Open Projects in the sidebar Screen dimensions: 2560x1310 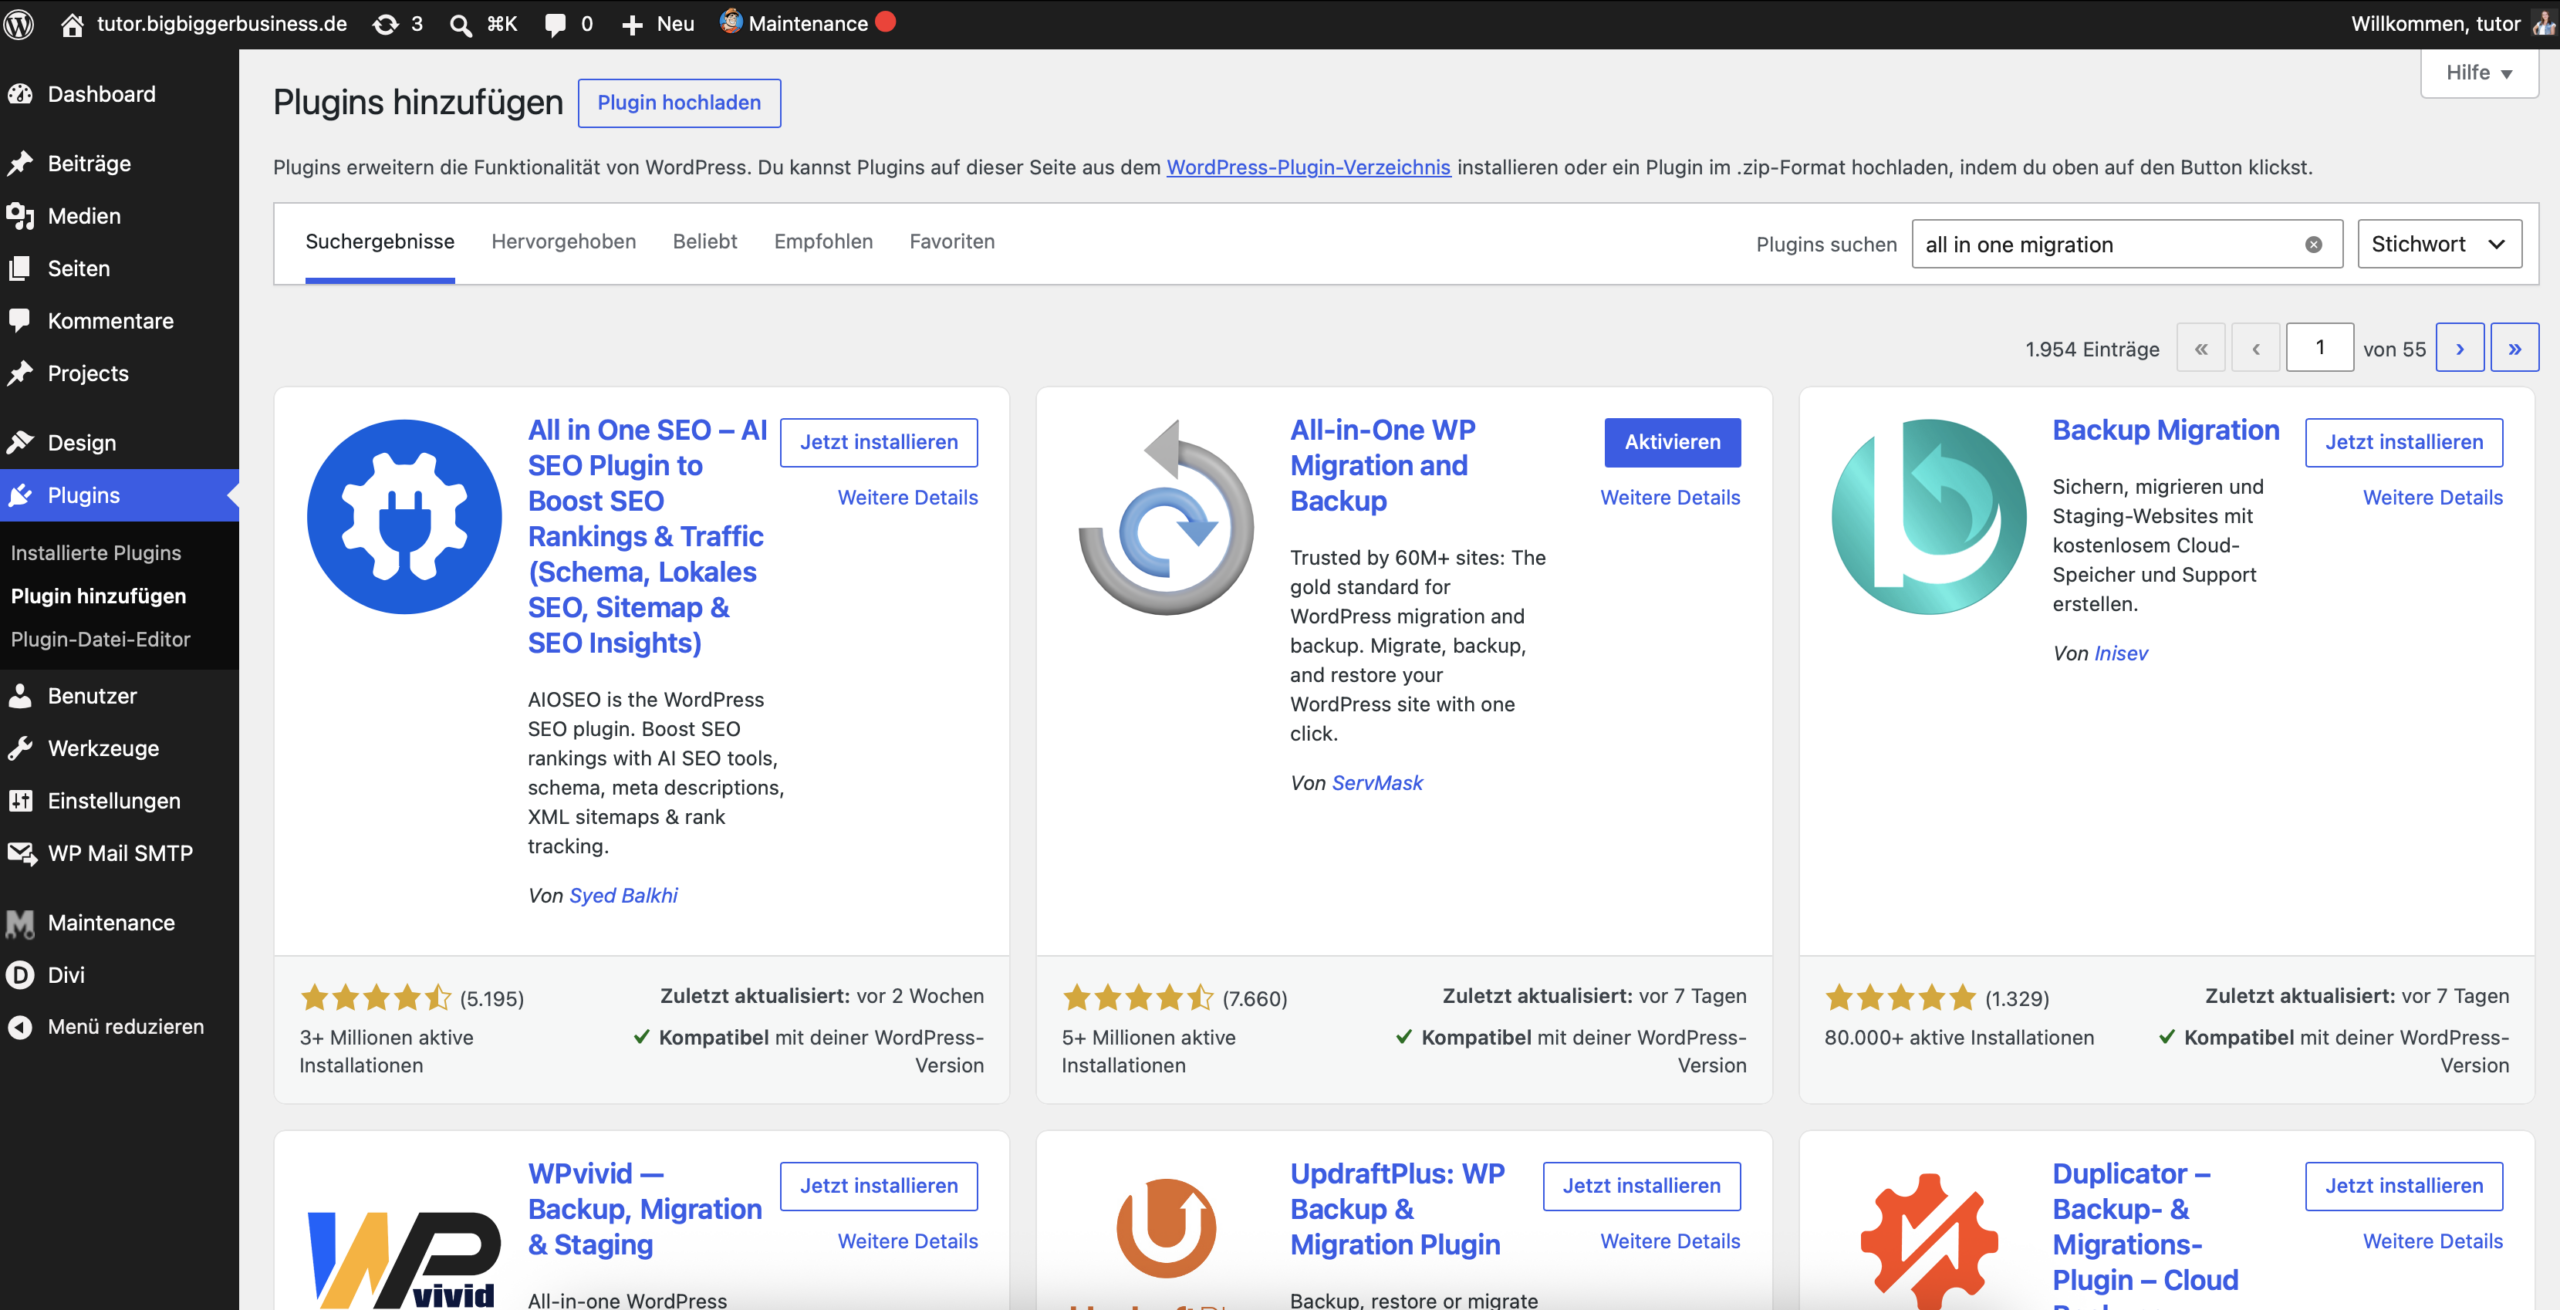[x=88, y=373]
